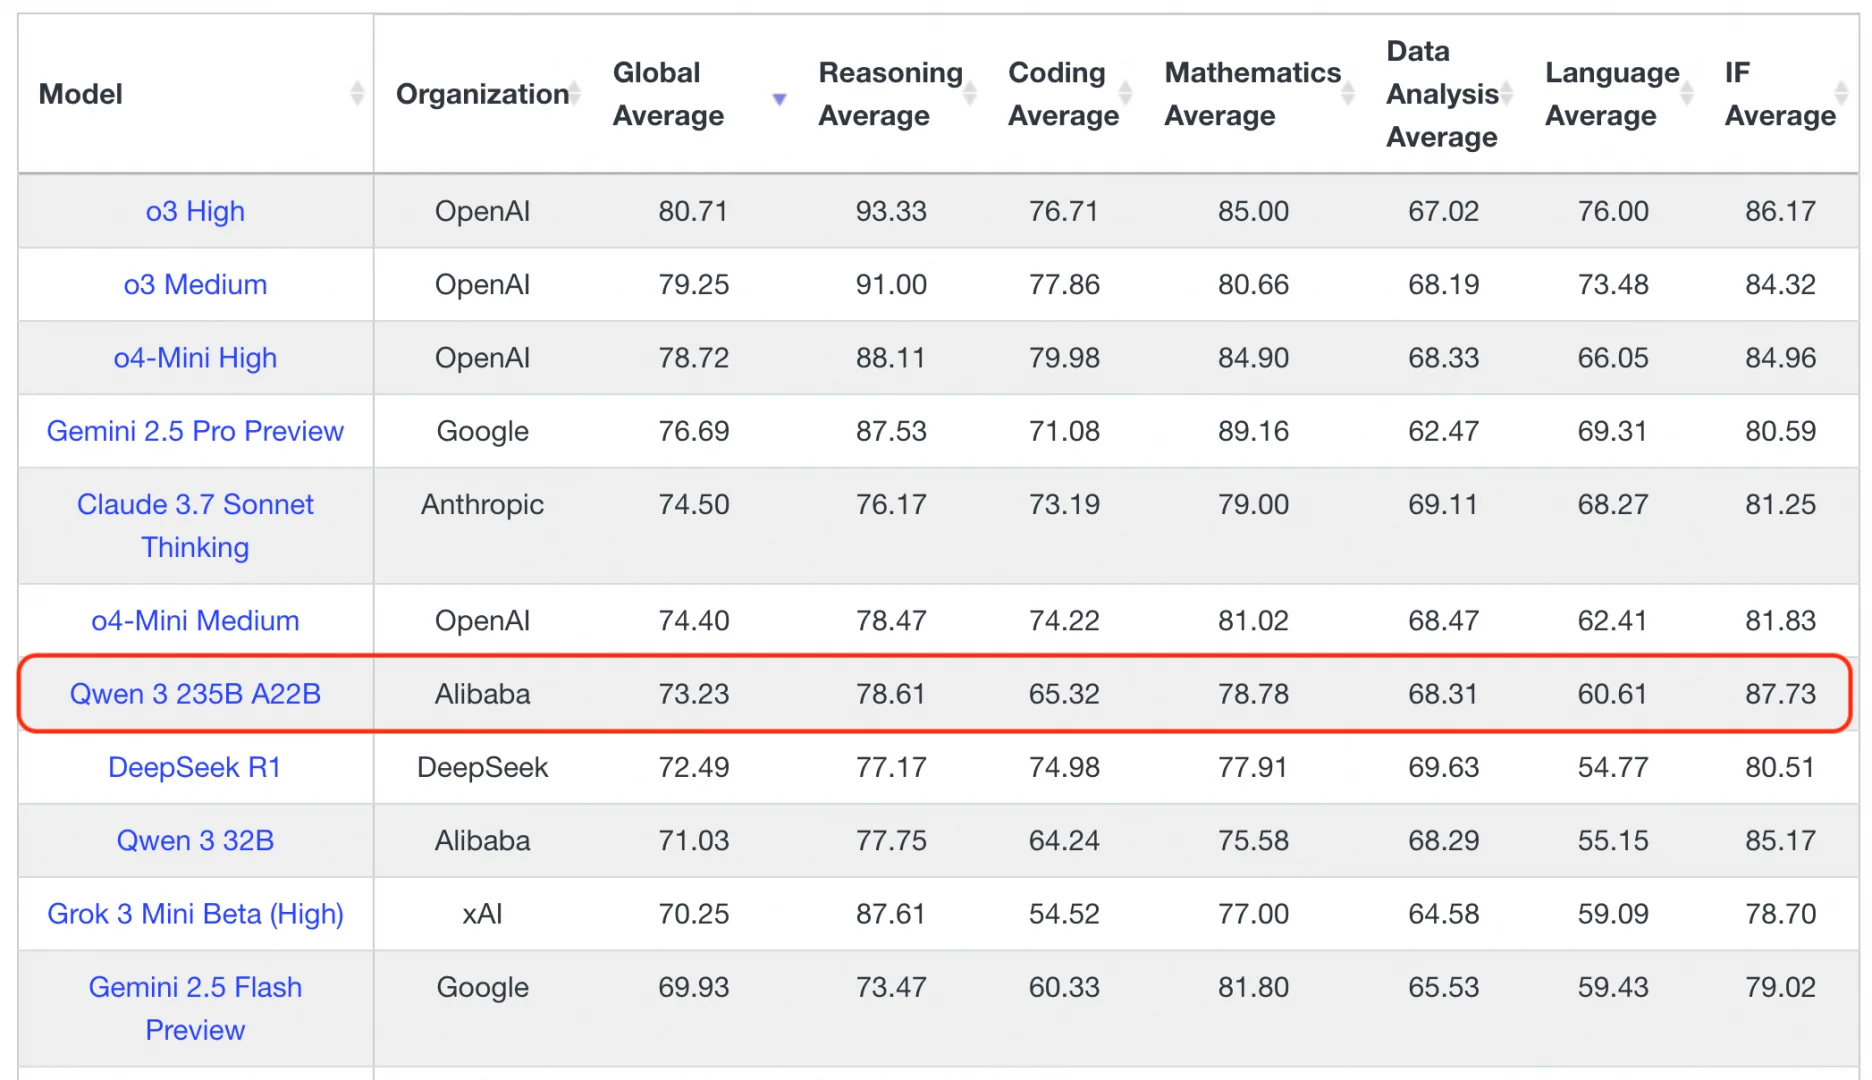
Task: Click the Global Average descending sort arrow
Action: (x=779, y=99)
